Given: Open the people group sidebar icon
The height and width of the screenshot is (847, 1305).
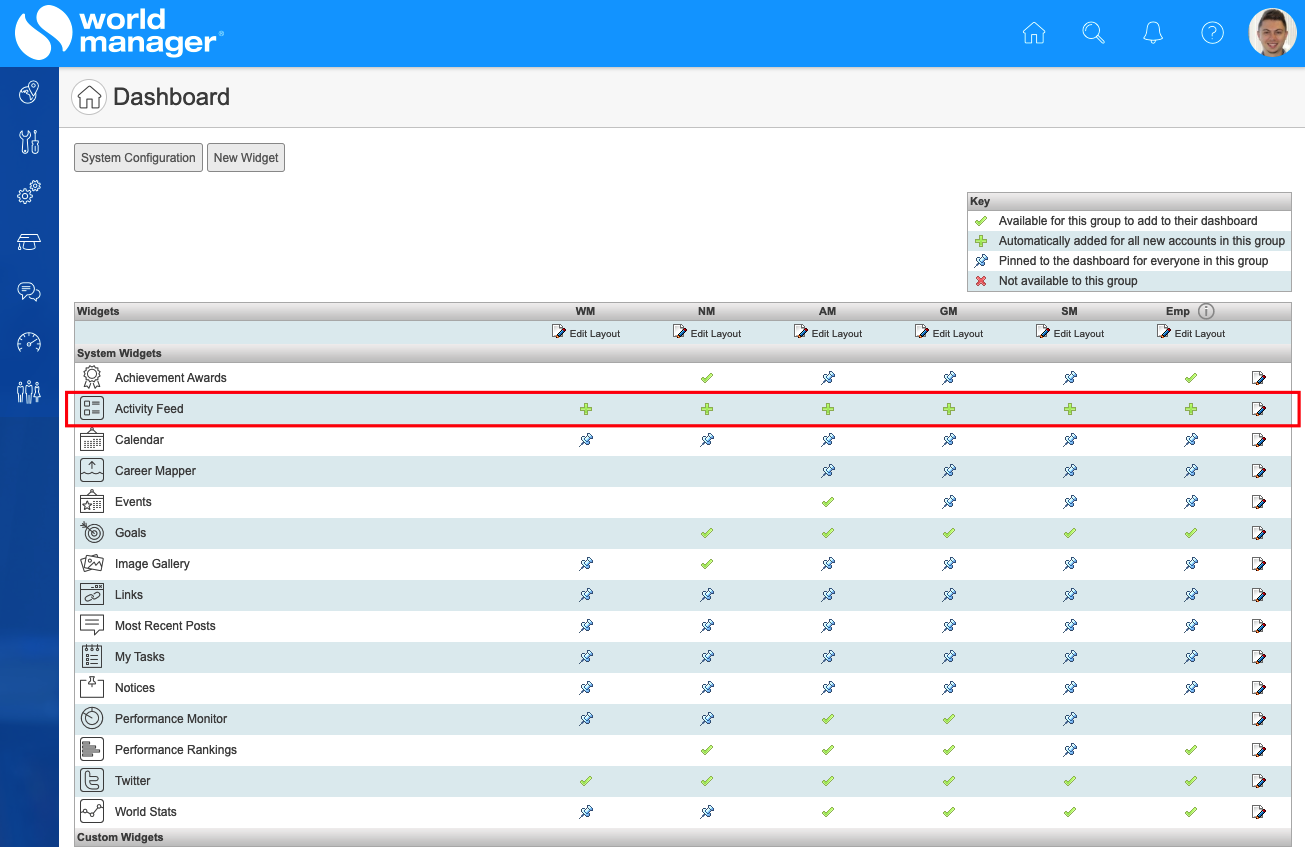Looking at the screenshot, I should [29, 391].
